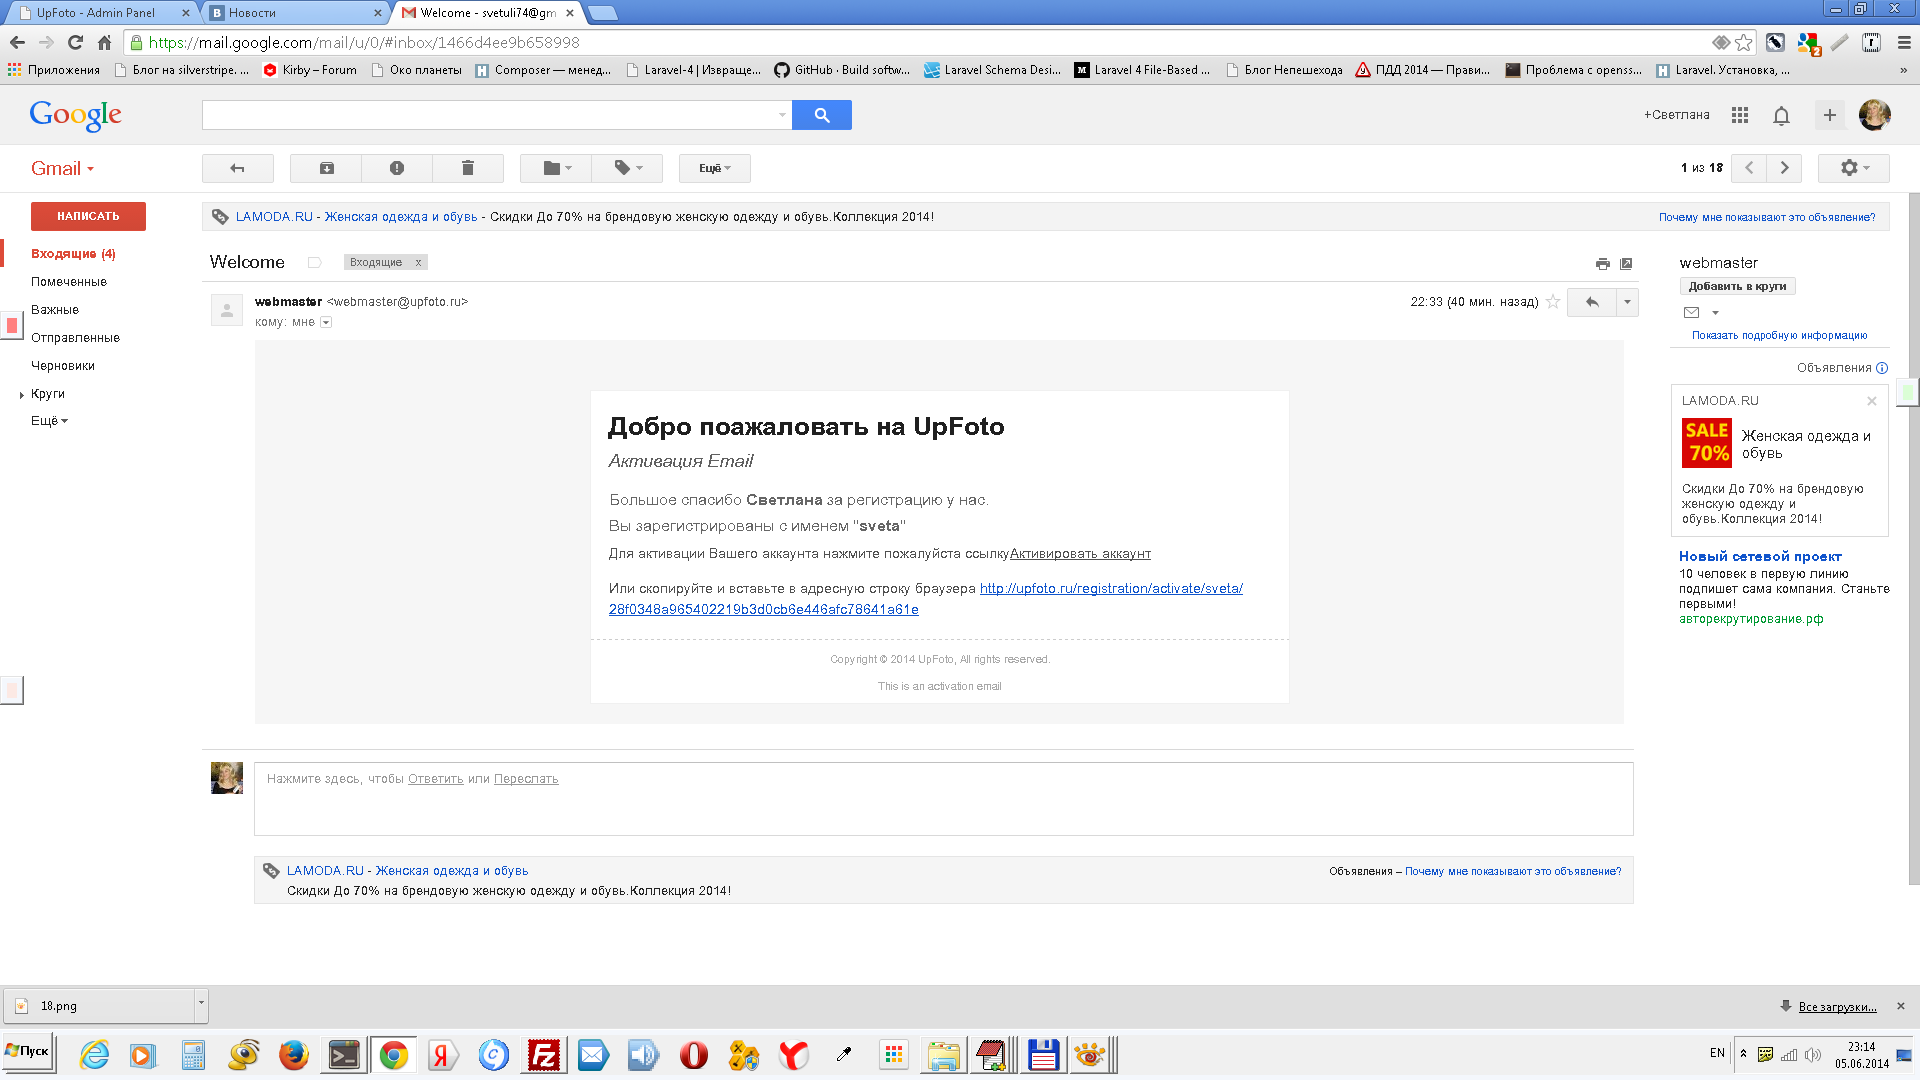Open the Черновики drafts folder
Screen dimensions: 1920x1080
click(x=63, y=366)
